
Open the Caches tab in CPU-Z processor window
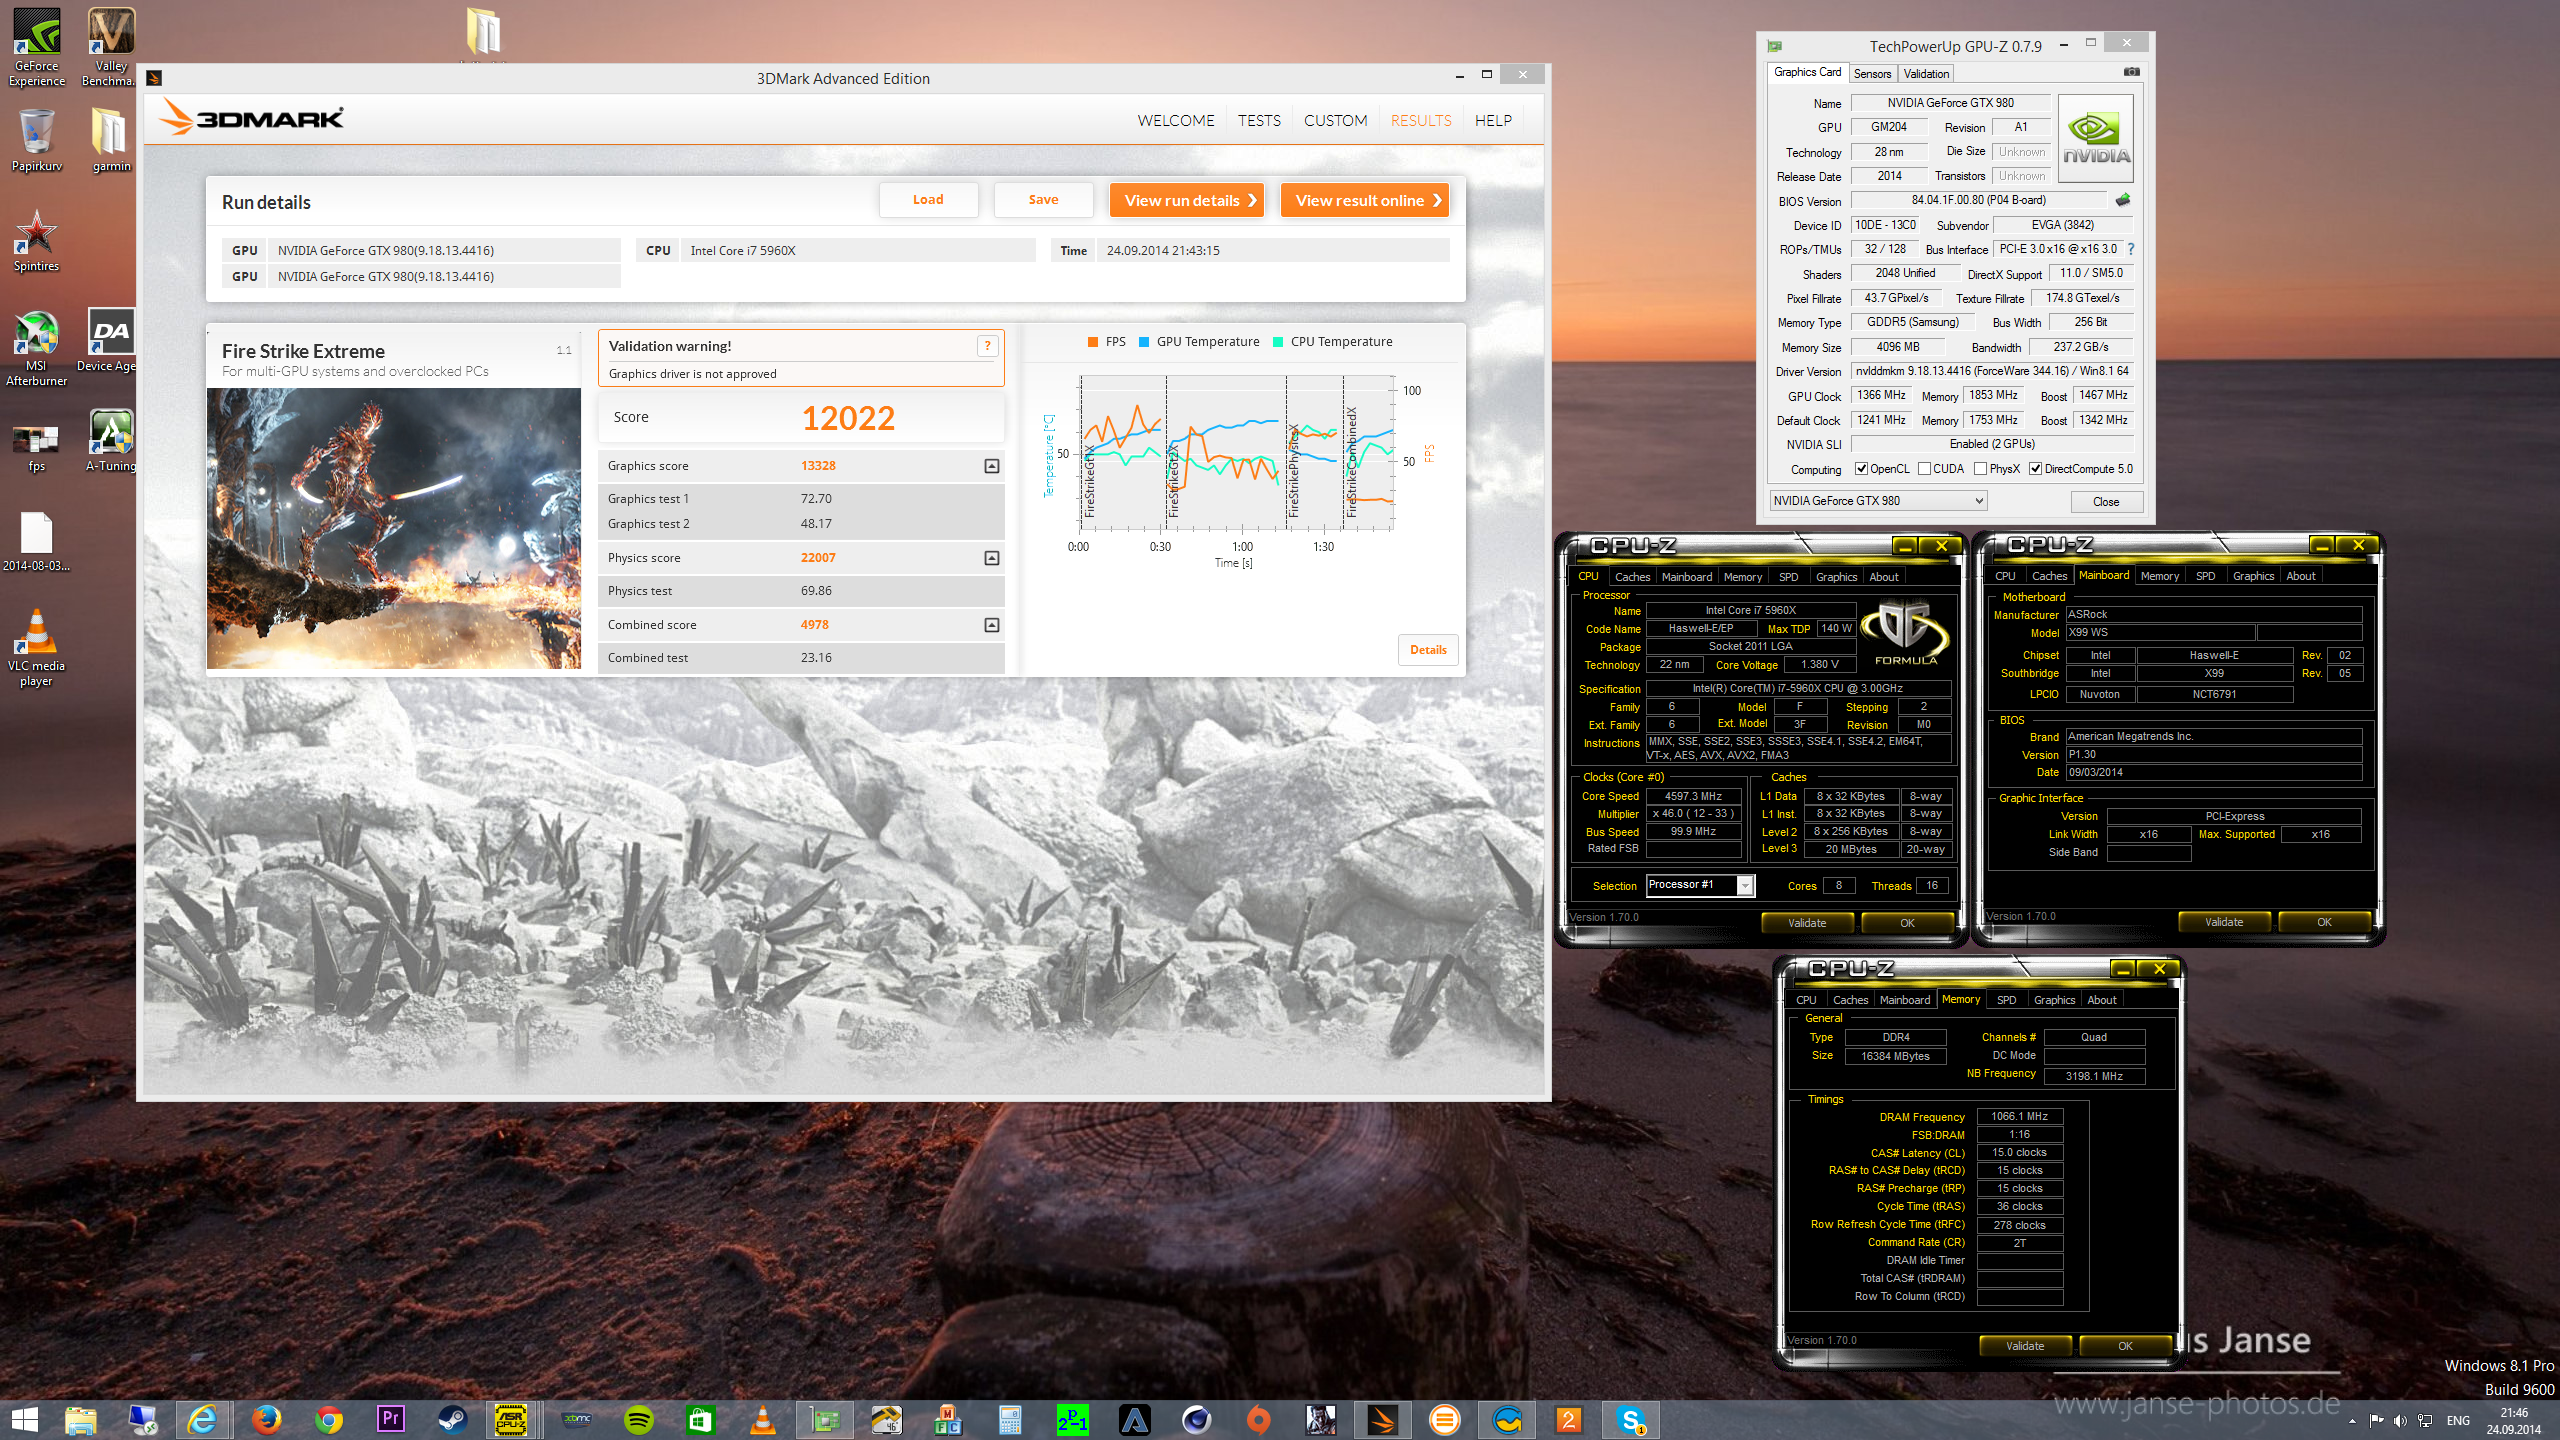[1632, 577]
